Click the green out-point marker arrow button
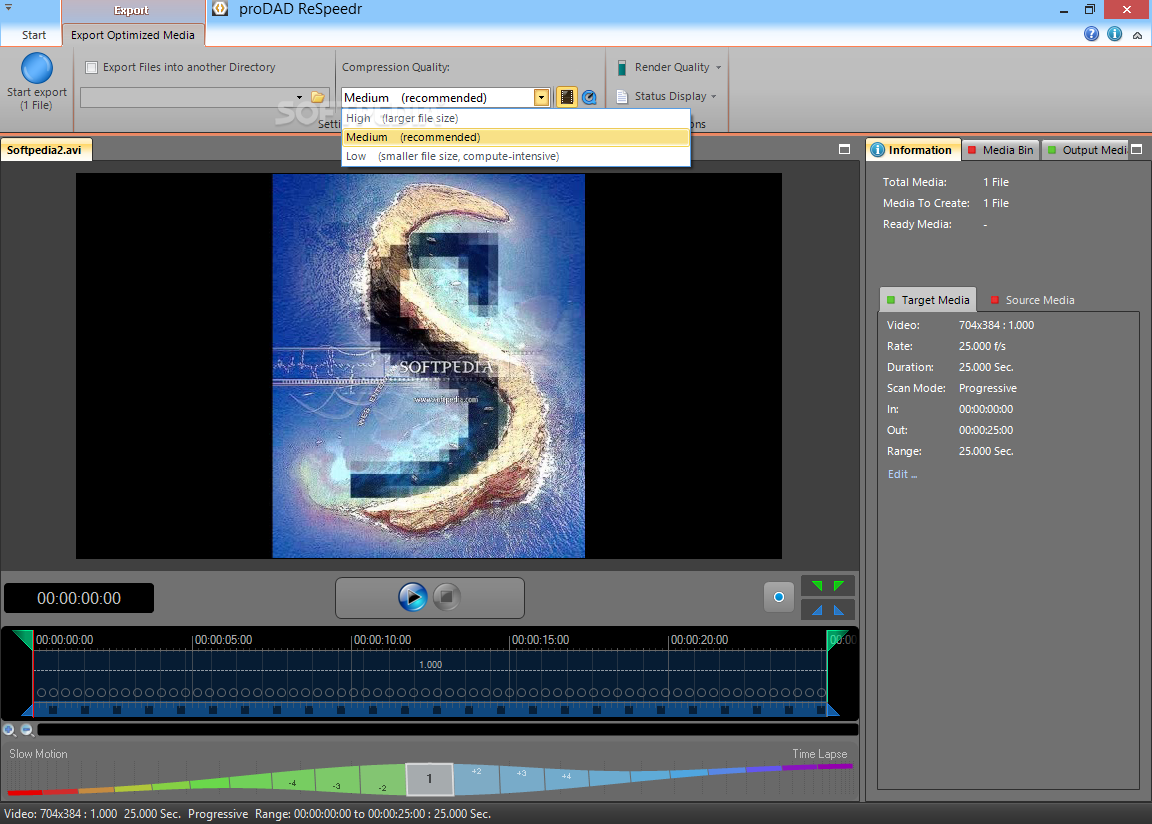The height and width of the screenshot is (824, 1152). 838,585
